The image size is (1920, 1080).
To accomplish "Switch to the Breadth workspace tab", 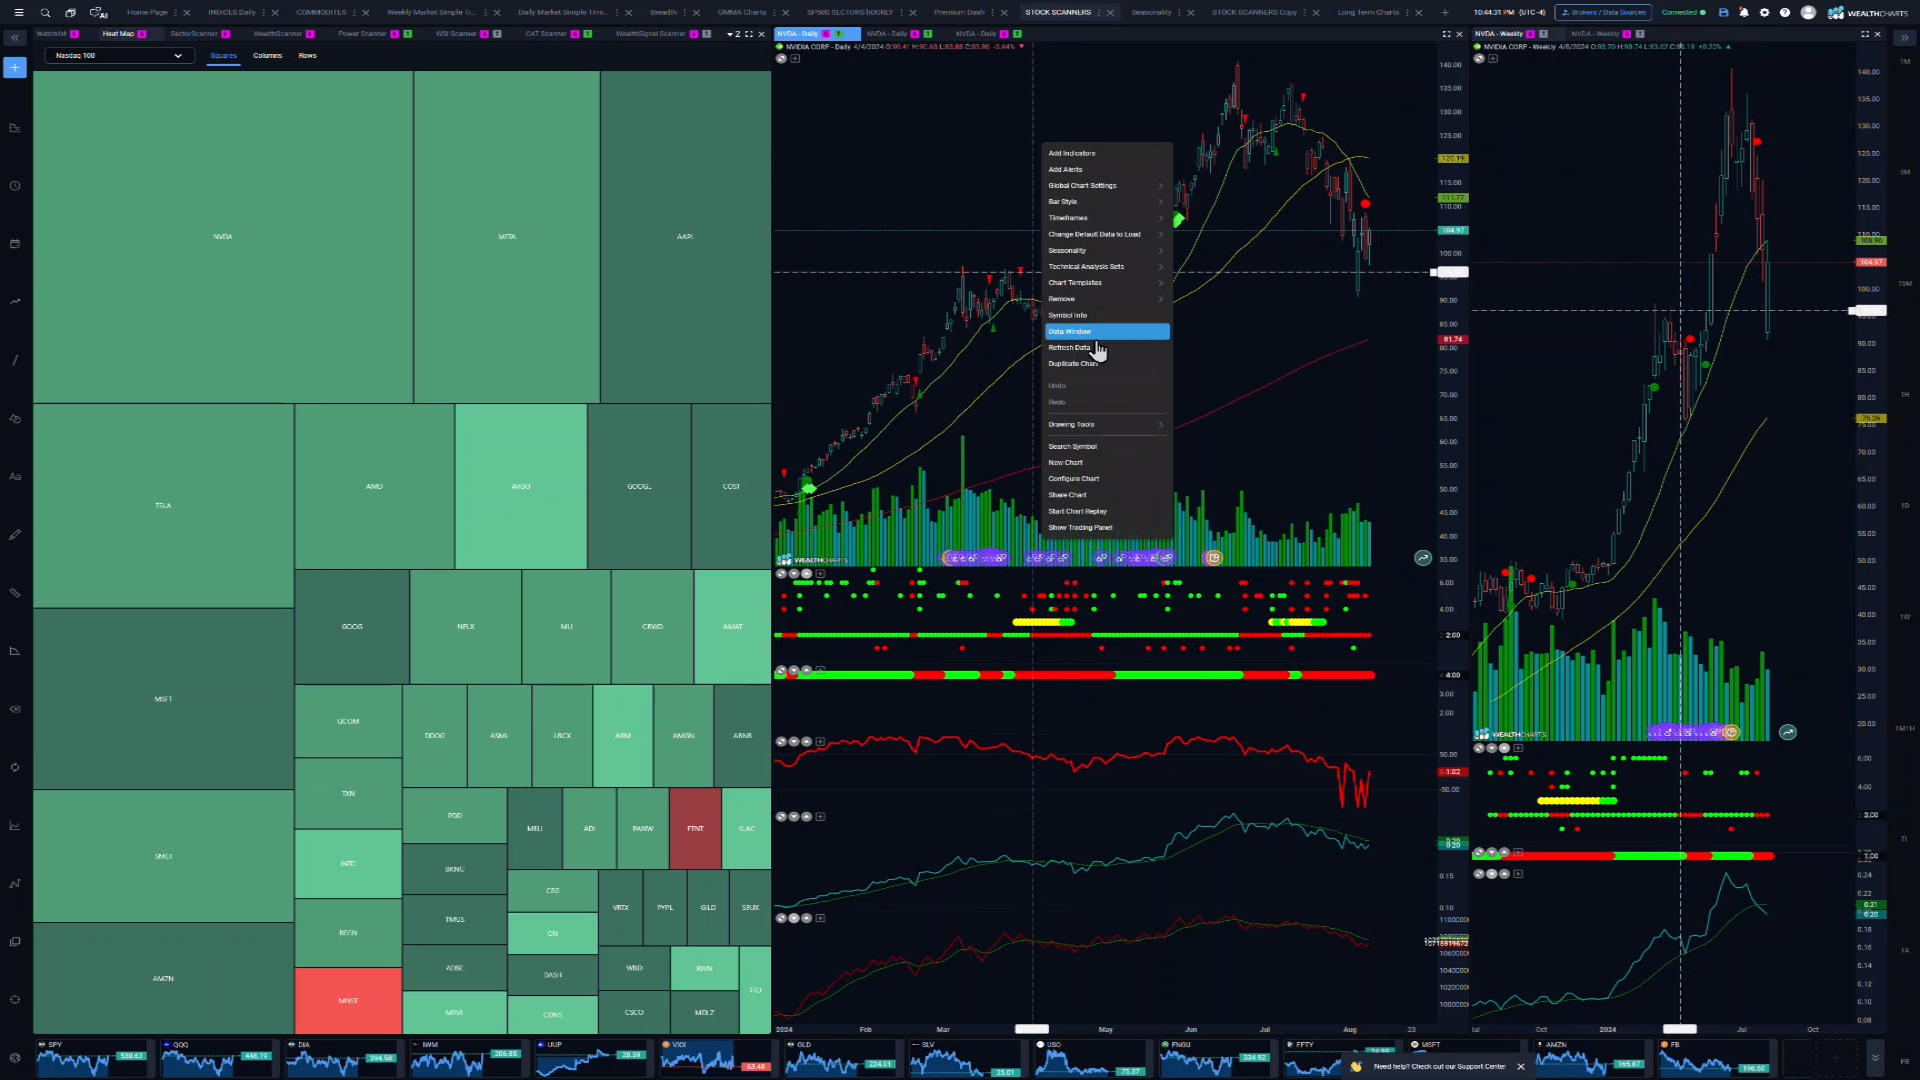I will pos(663,12).
